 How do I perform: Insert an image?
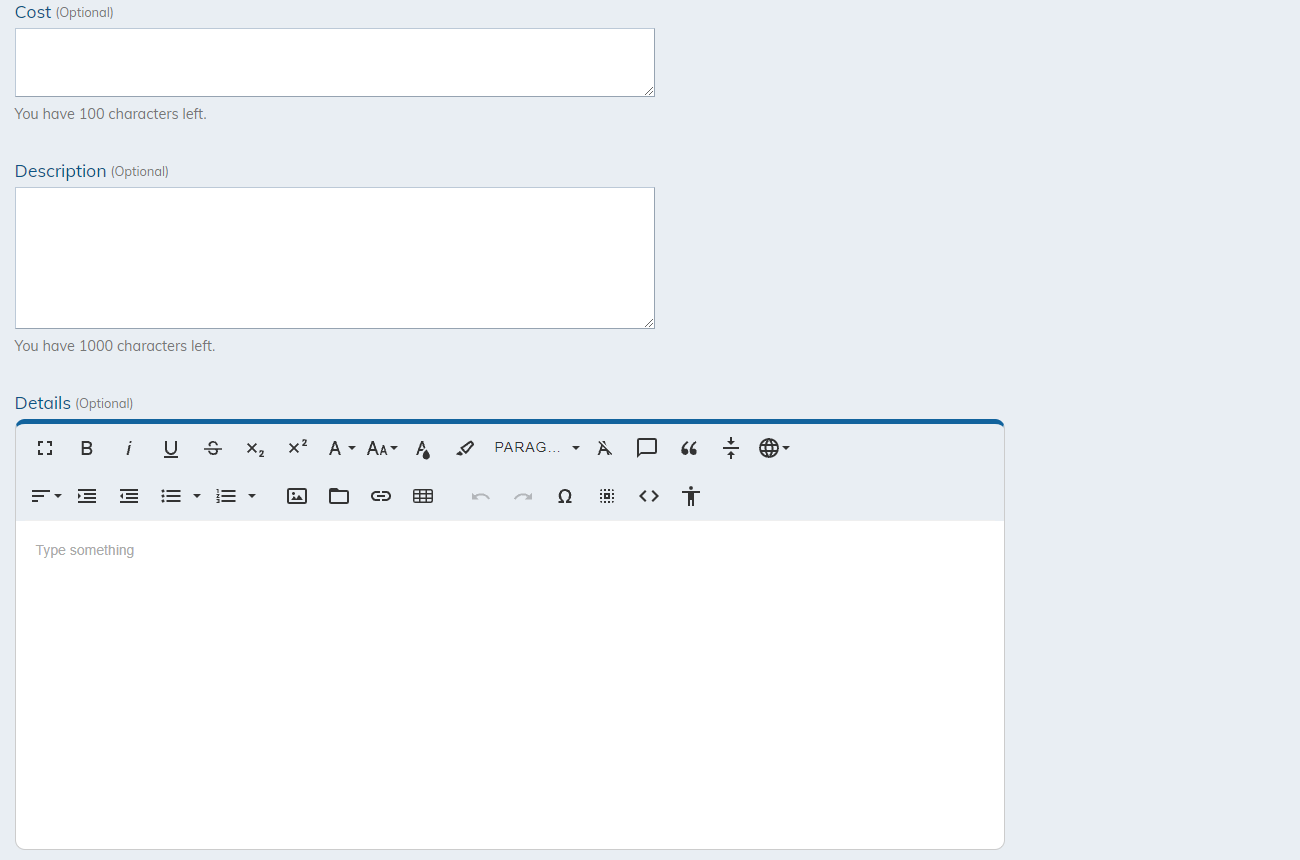pyautogui.click(x=297, y=496)
